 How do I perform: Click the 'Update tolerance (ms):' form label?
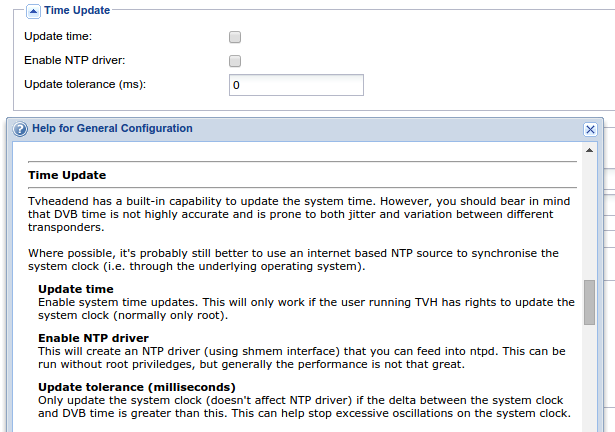[x=85, y=84]
